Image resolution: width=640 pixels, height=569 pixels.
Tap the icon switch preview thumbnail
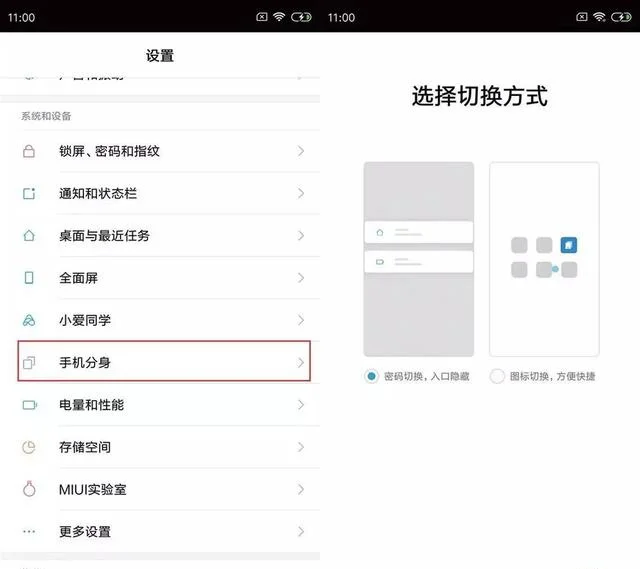[x=544, y=259]
